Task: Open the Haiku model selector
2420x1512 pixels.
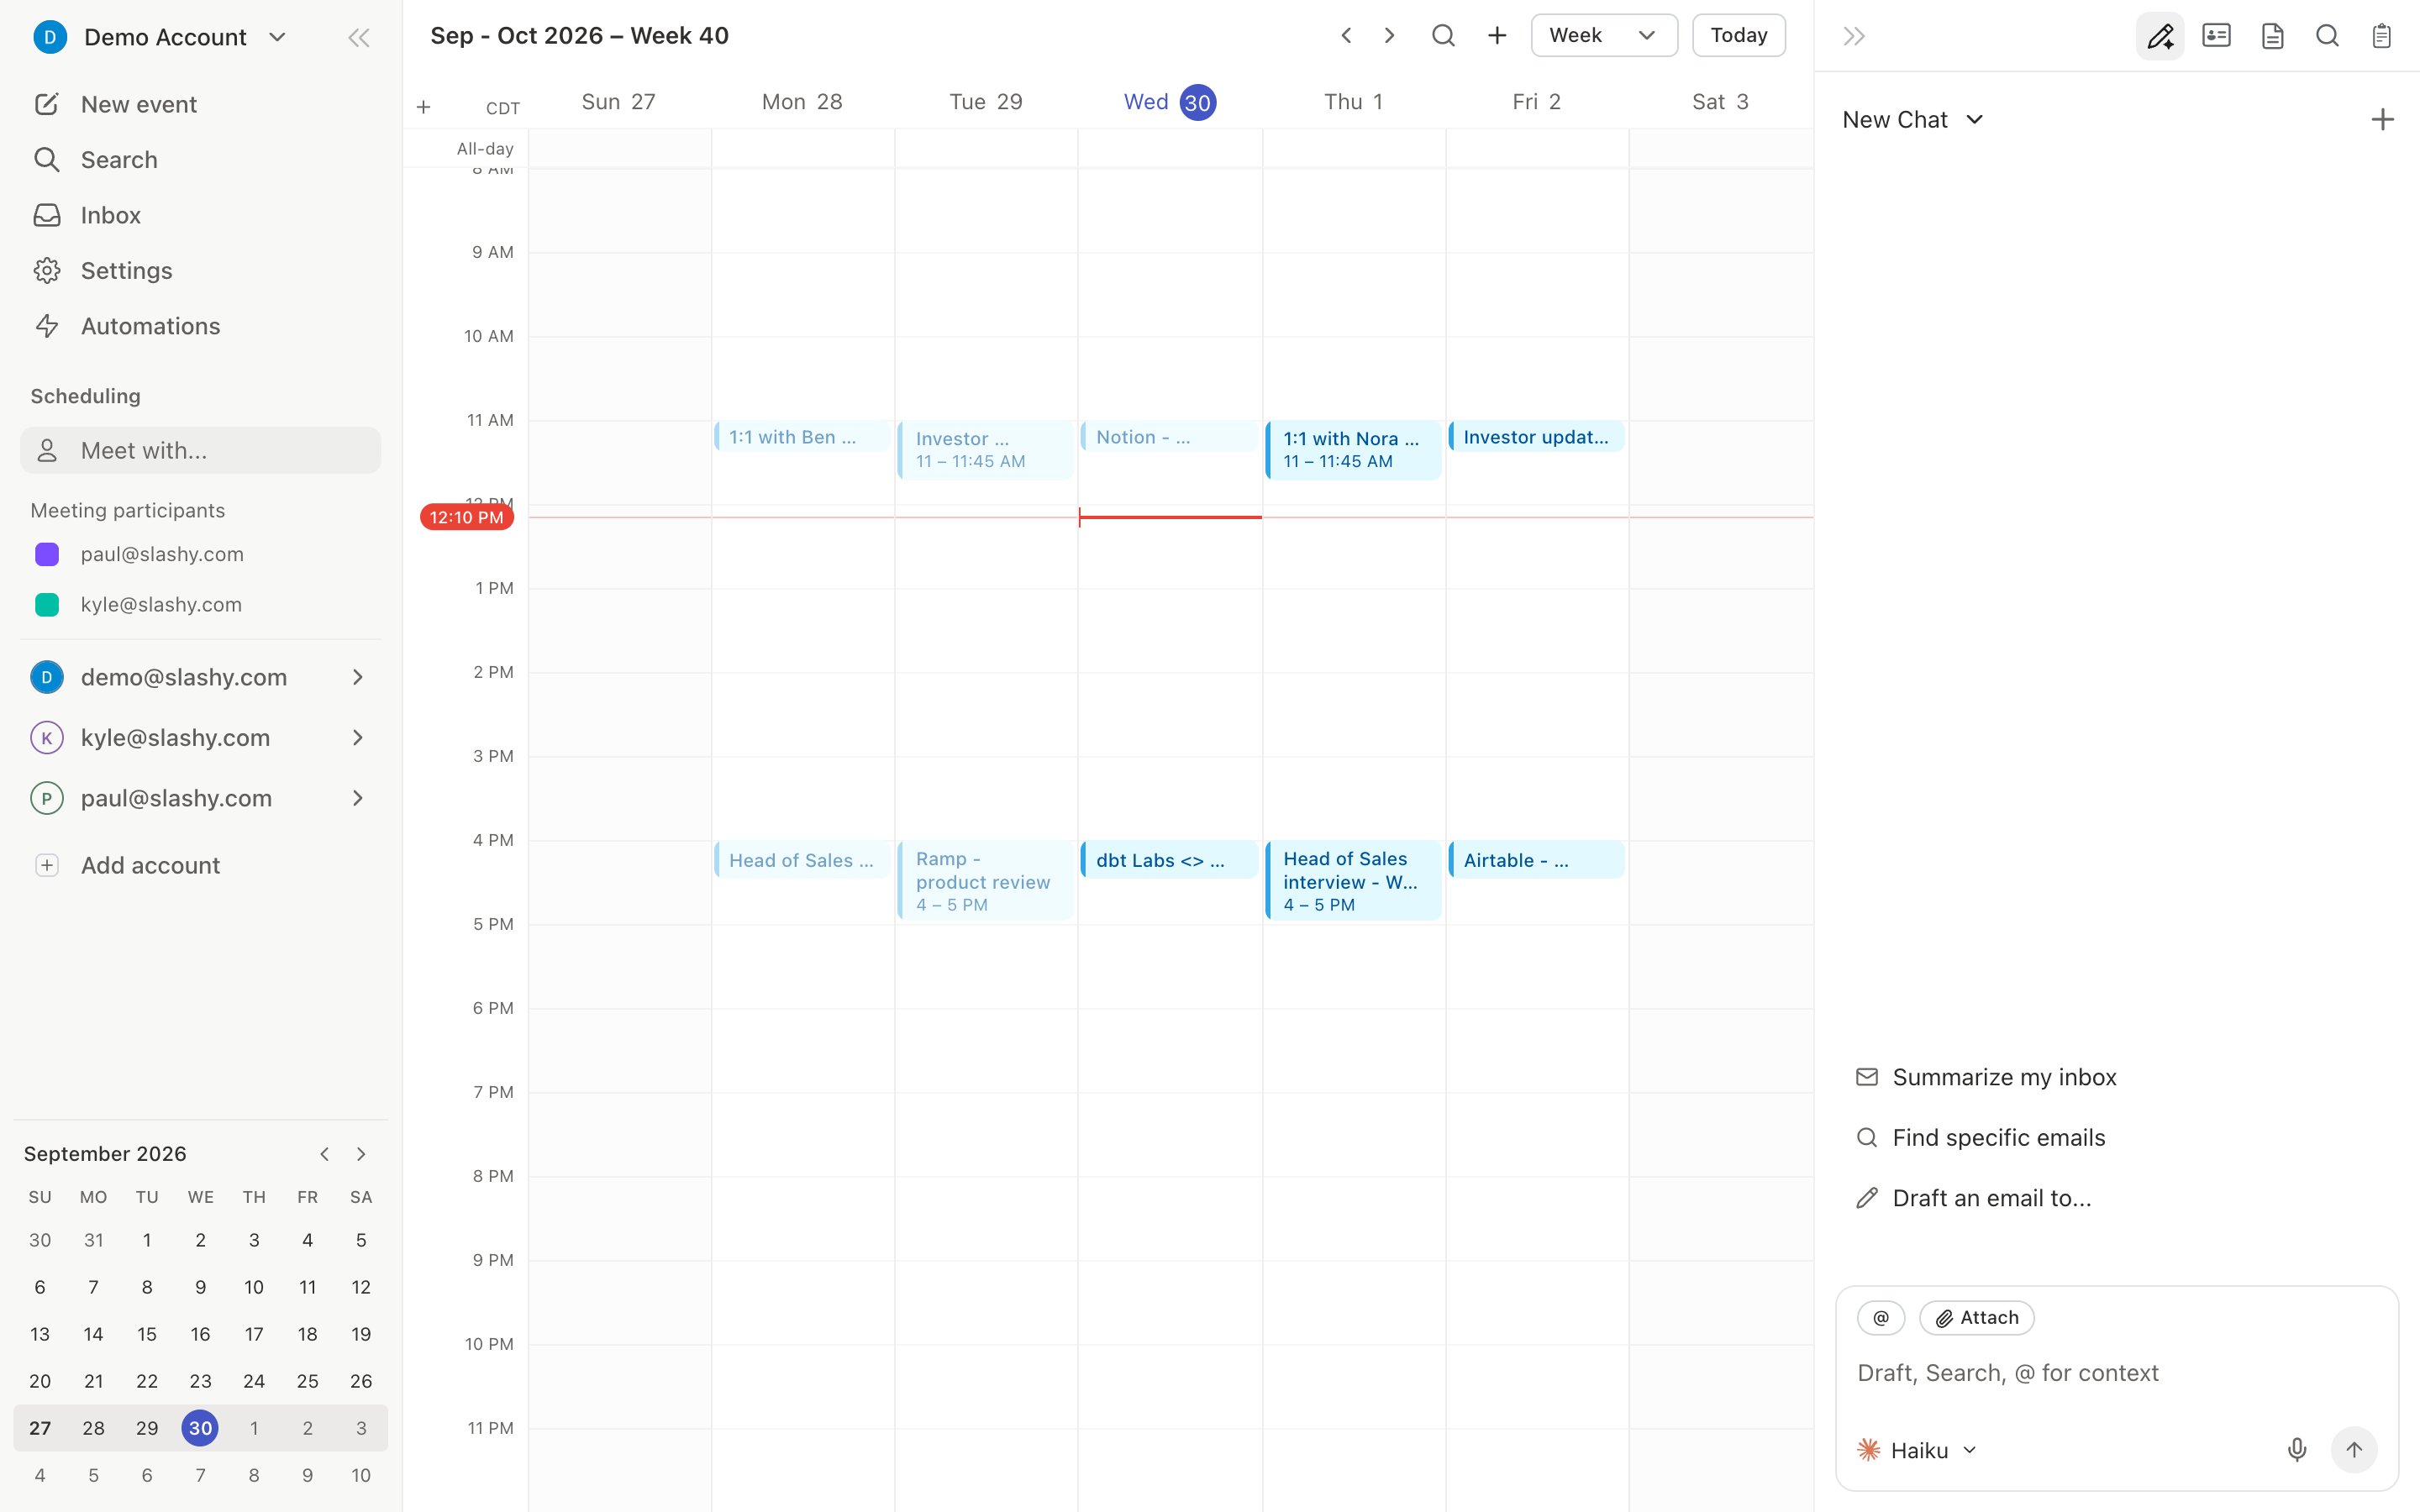Action: coord(1917,1450)
